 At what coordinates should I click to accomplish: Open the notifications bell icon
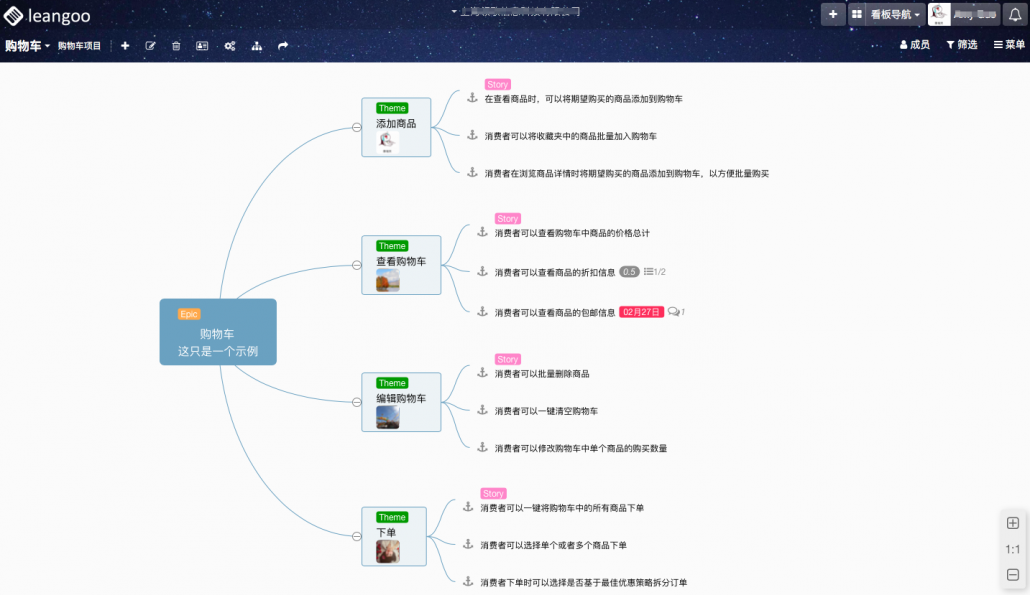[x=1013, y=15]
